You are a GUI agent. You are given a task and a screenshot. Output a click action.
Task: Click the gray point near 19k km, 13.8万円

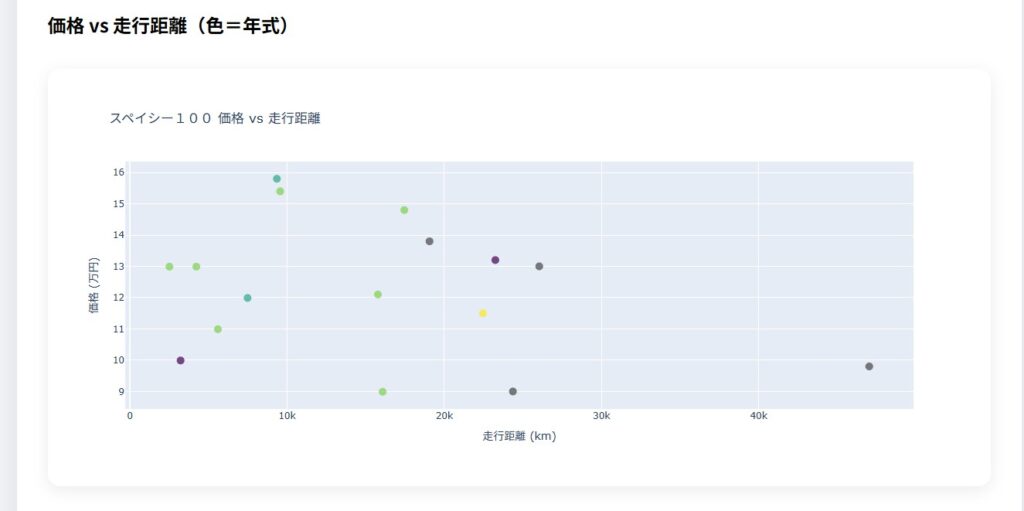click(429, 241)
